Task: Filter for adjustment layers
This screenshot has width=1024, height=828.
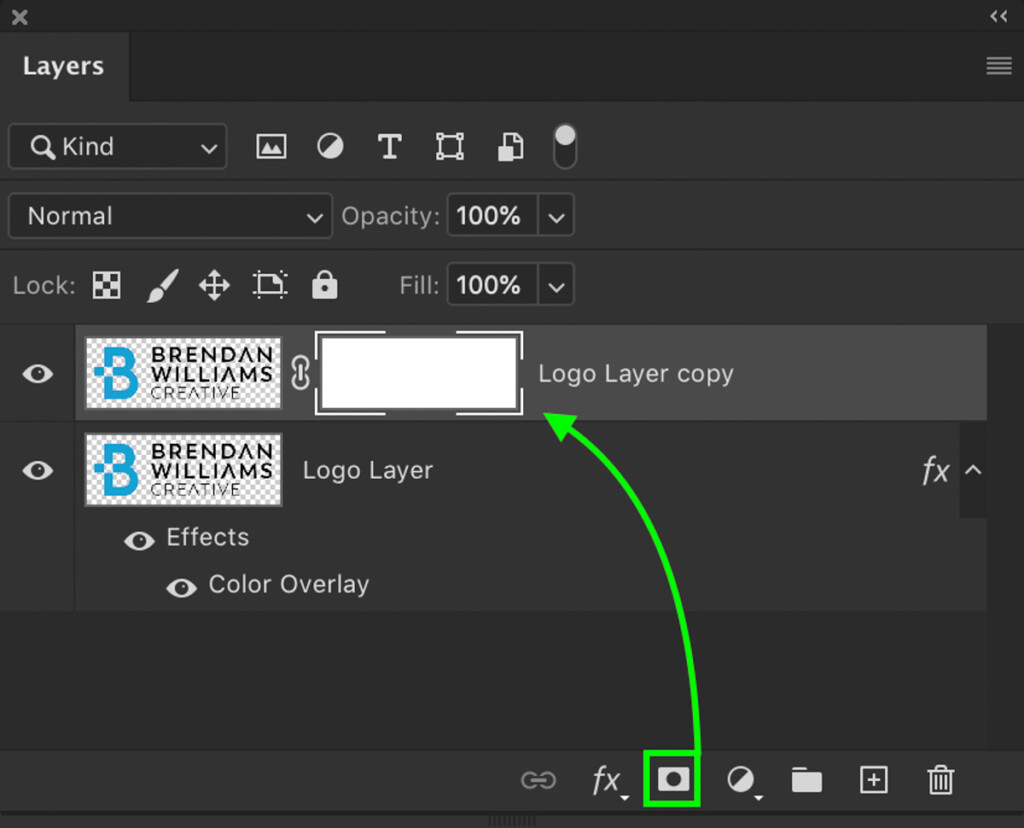Action: tap(330, 146)
